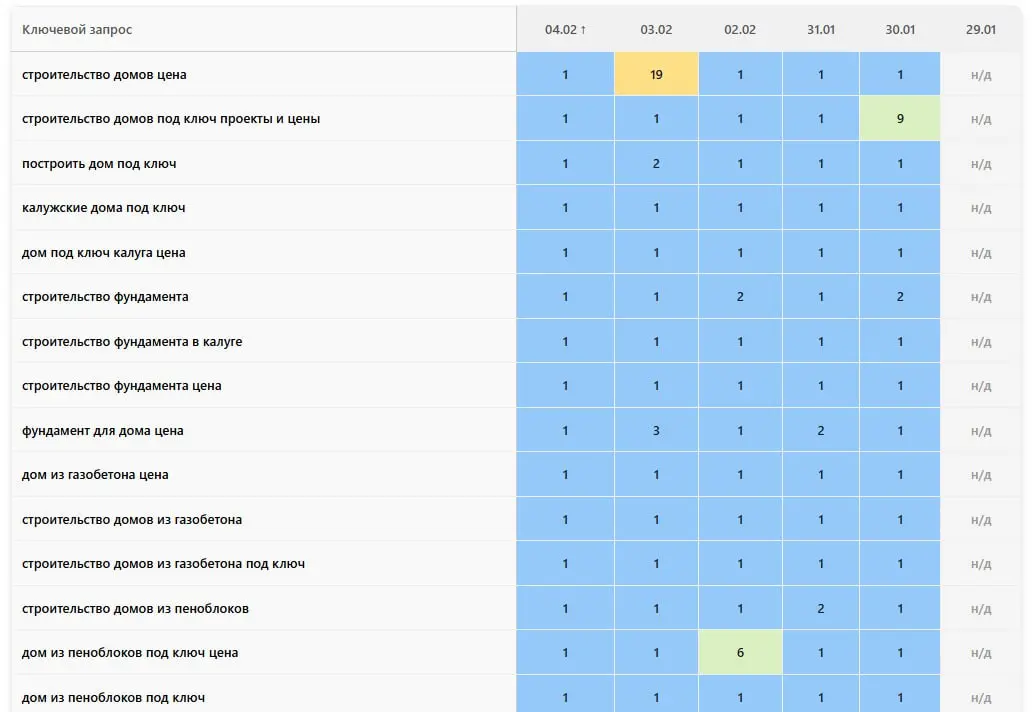Click the 'Ключевой запрос' column header
The image size is (1033, 712).
pyautogui.click(x=77, y=30)
